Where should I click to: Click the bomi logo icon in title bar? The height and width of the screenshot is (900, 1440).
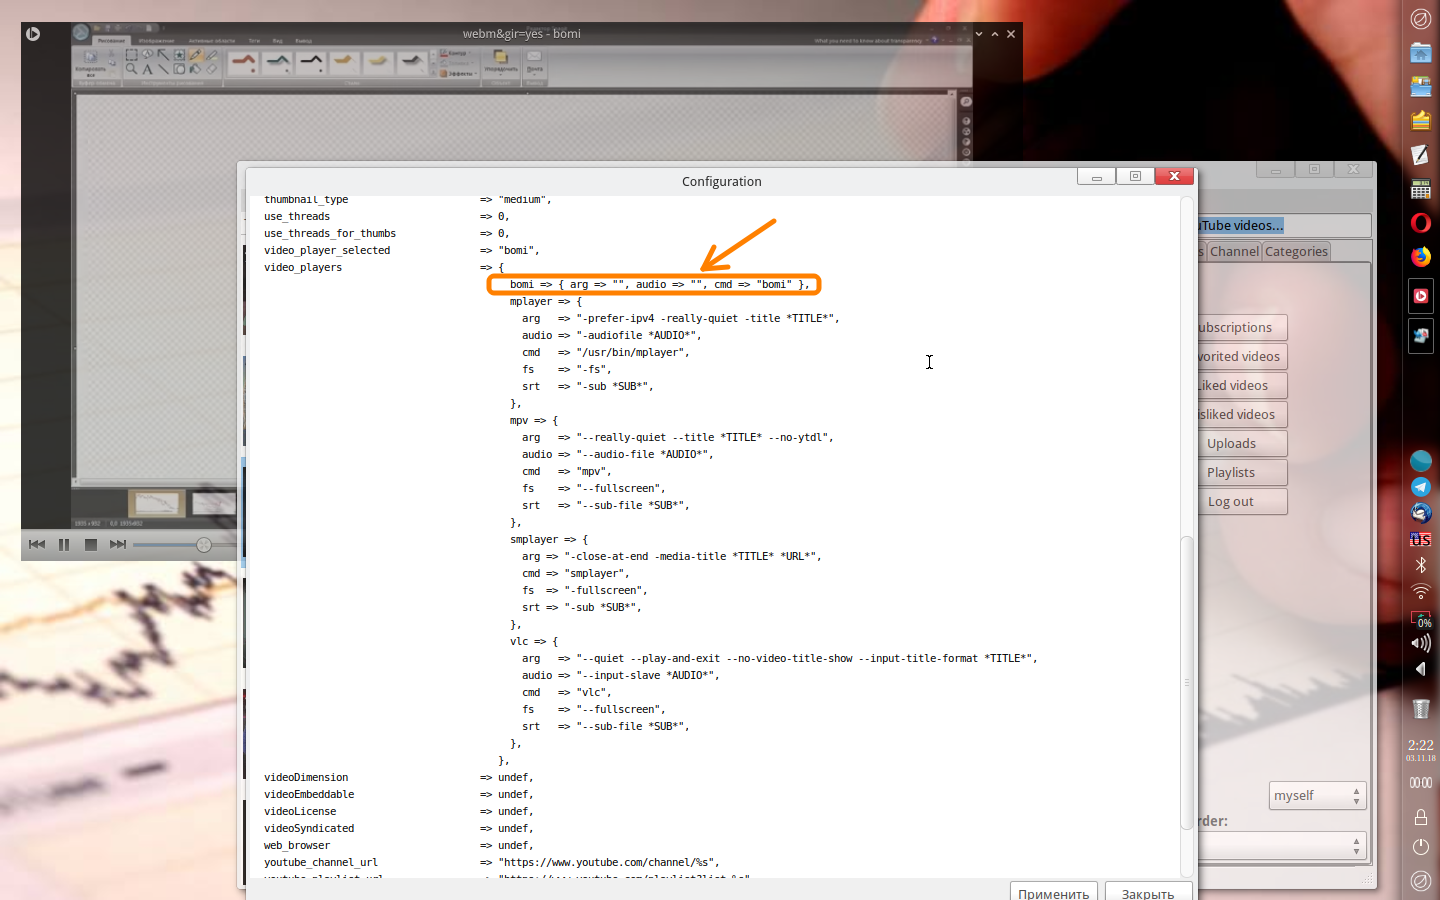[x=33, y=34]
